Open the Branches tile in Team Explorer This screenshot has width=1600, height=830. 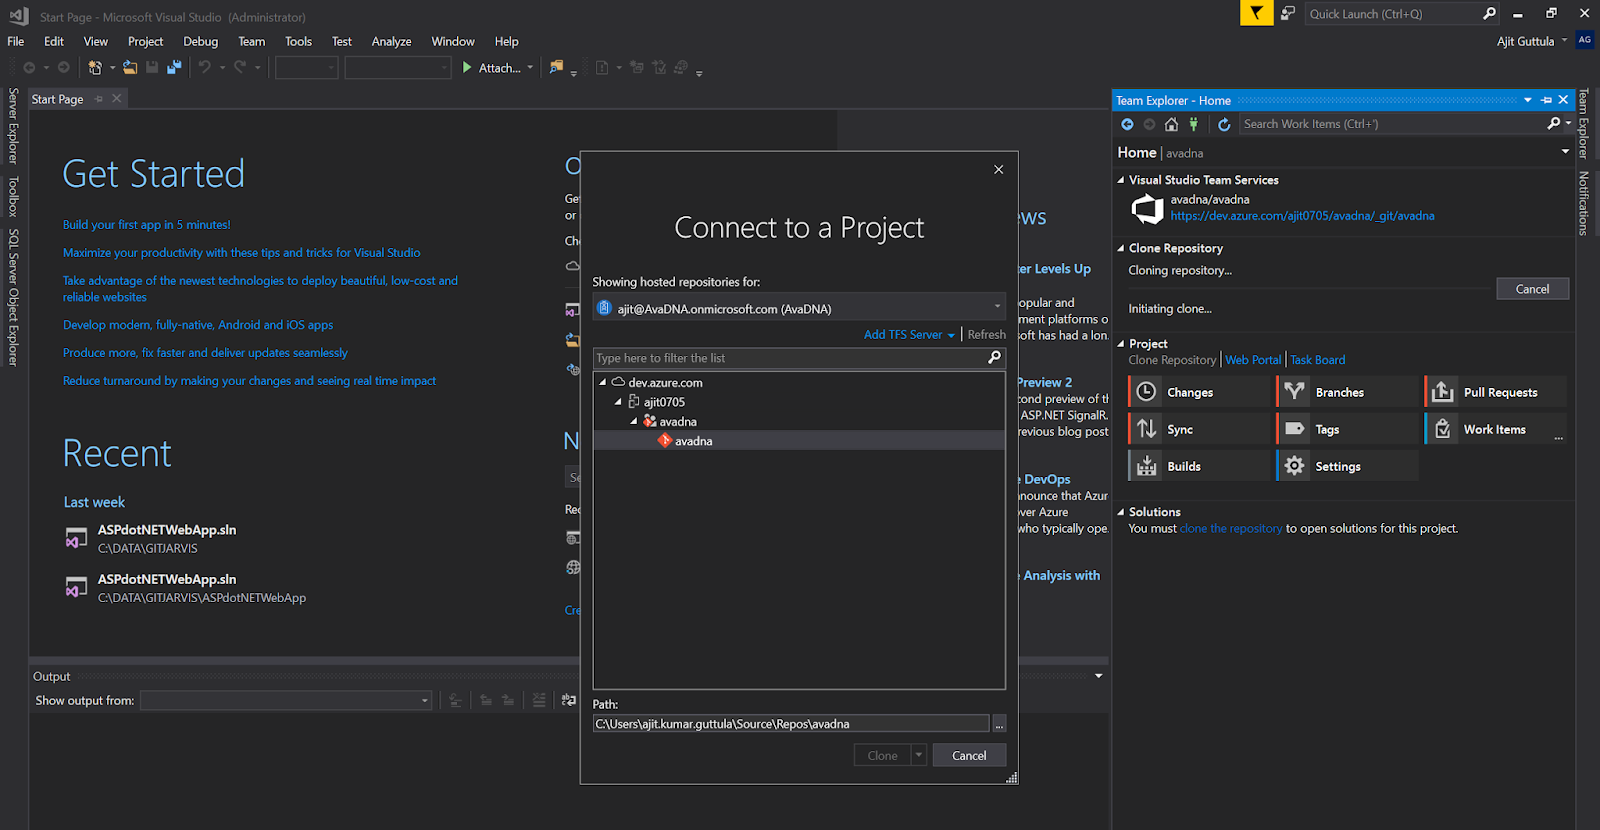pyautogui.click(x=1346, y=392)
